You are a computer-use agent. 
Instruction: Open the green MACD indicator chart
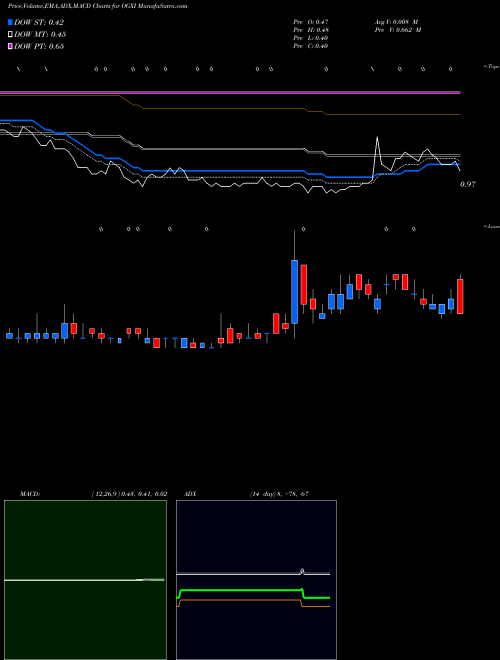pos(85,580)
